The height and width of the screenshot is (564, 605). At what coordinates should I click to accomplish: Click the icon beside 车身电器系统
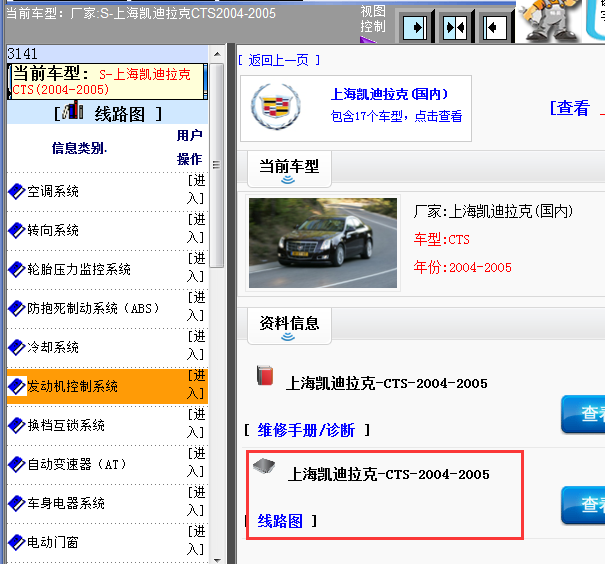17,503
